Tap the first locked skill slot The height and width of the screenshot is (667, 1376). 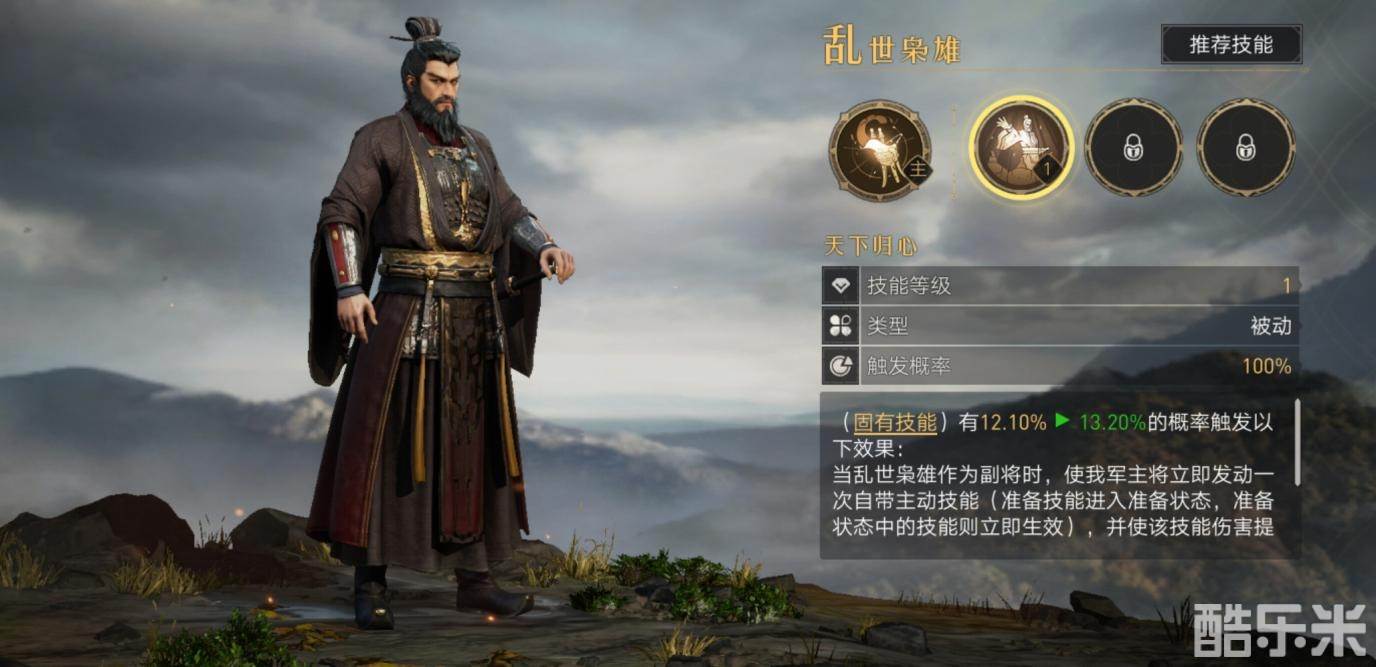point(1133,148)
